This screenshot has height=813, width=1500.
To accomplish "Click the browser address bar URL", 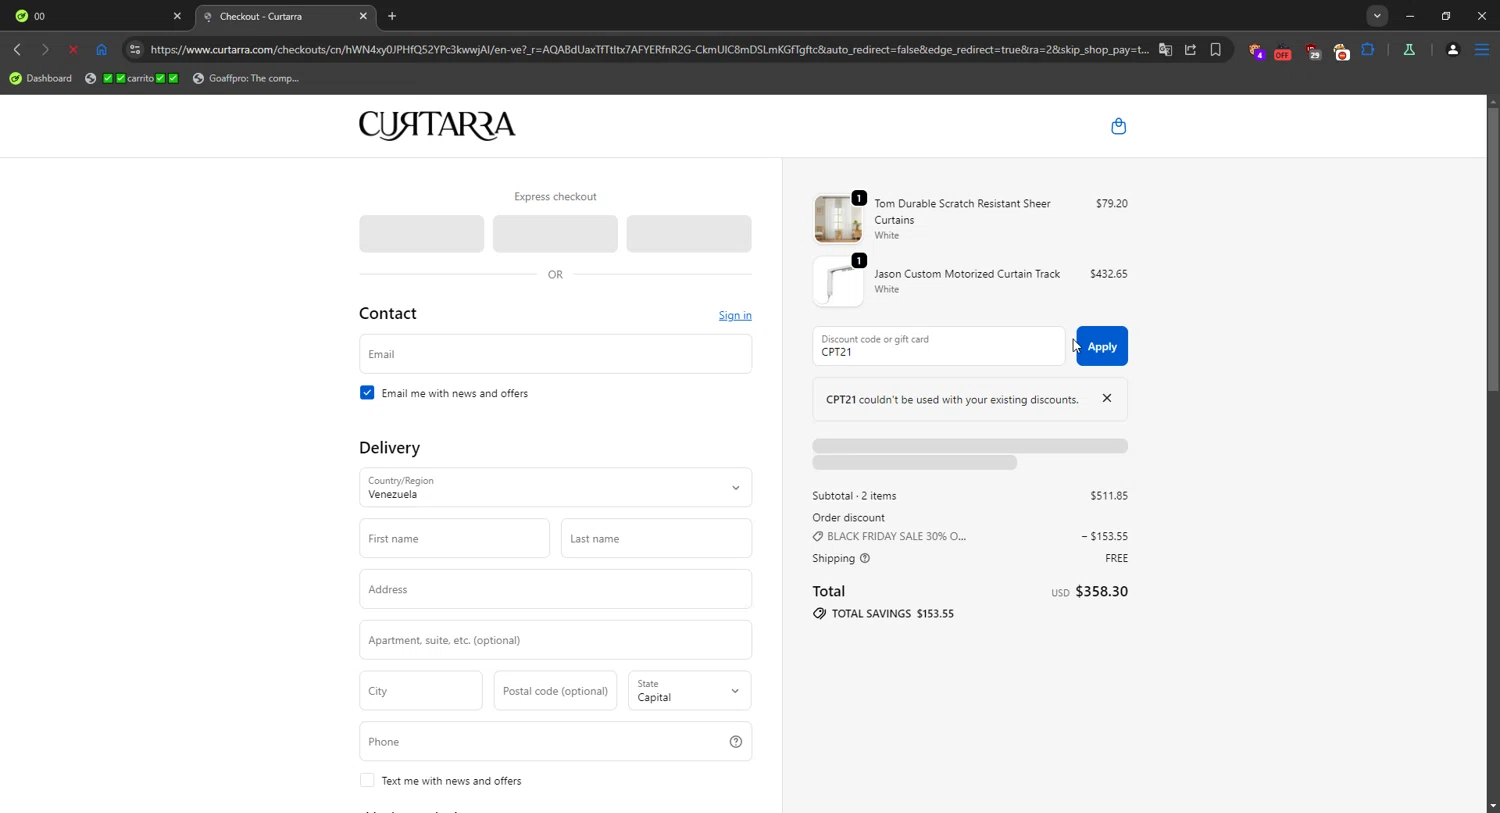I will pos(649,49).
